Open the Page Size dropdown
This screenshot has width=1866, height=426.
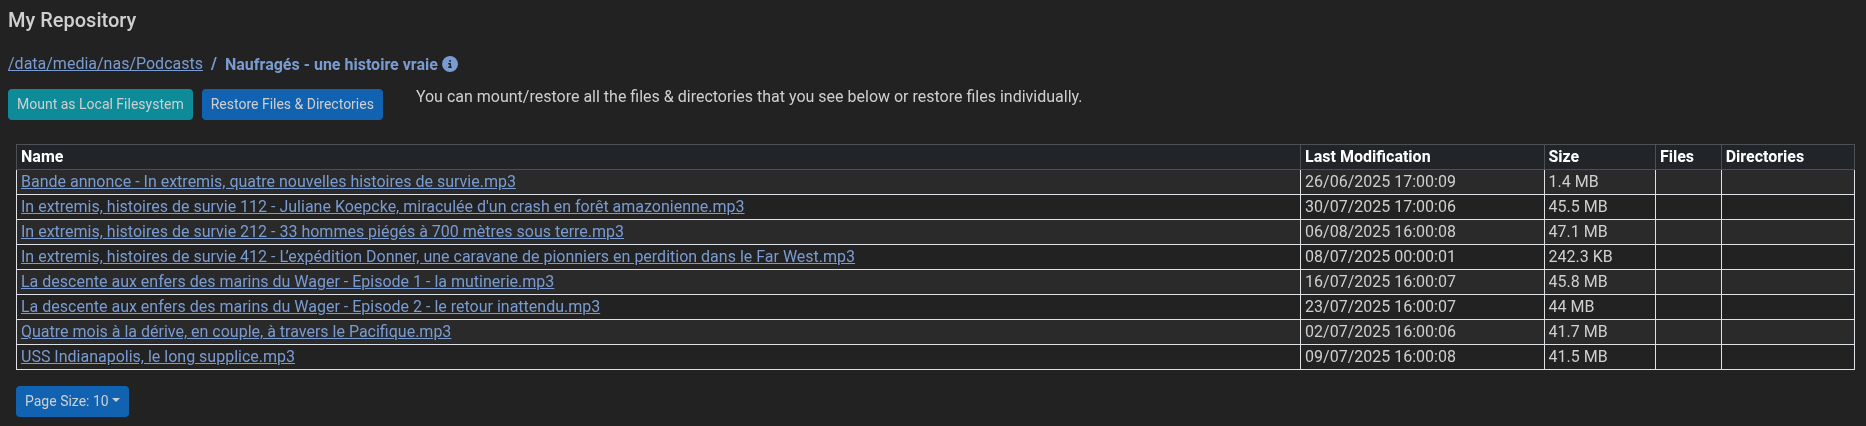72,401
